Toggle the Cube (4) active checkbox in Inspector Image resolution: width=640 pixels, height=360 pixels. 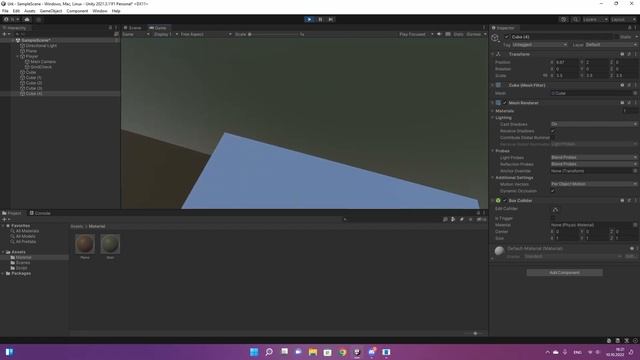click(507, 37)
